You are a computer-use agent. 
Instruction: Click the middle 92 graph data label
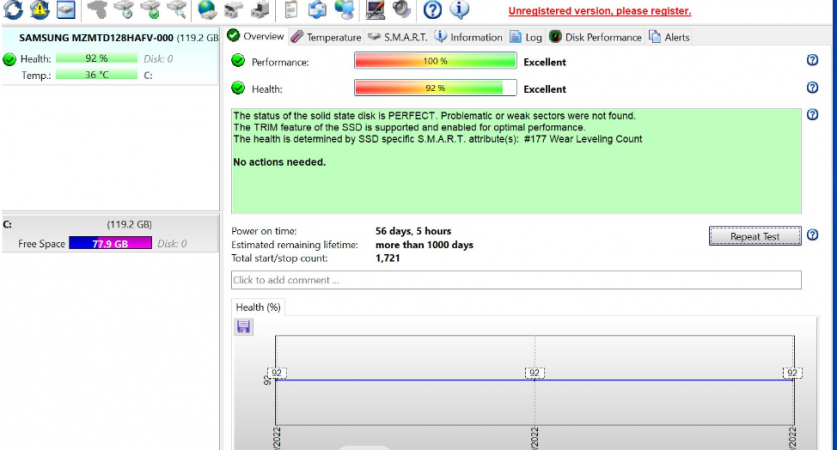(534, 373)
